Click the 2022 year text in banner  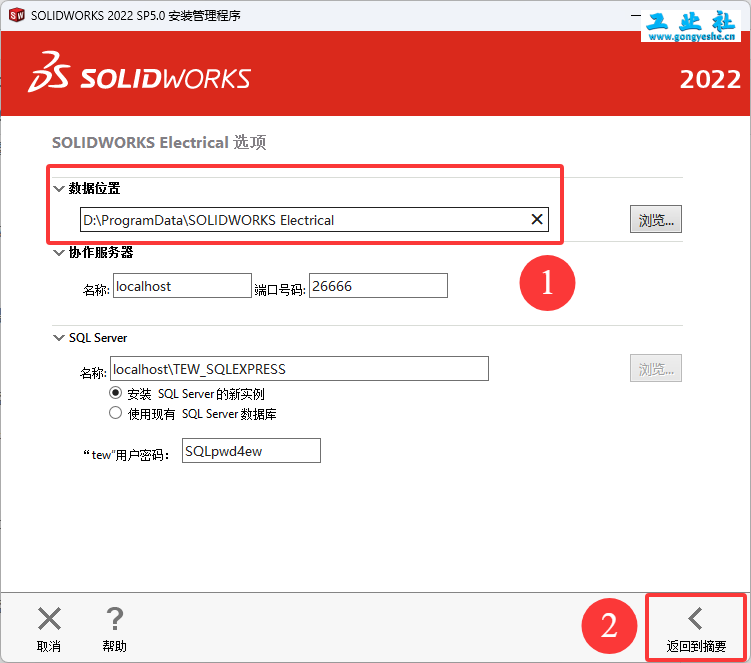[x=710, y=80]
